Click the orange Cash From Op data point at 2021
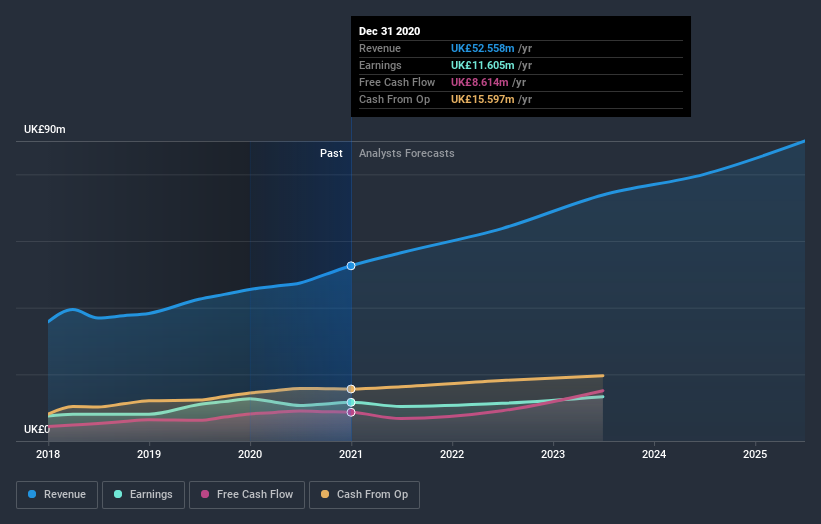Image resolution: width=821 pixels, height=524 pixels. [x=351, y=389]
